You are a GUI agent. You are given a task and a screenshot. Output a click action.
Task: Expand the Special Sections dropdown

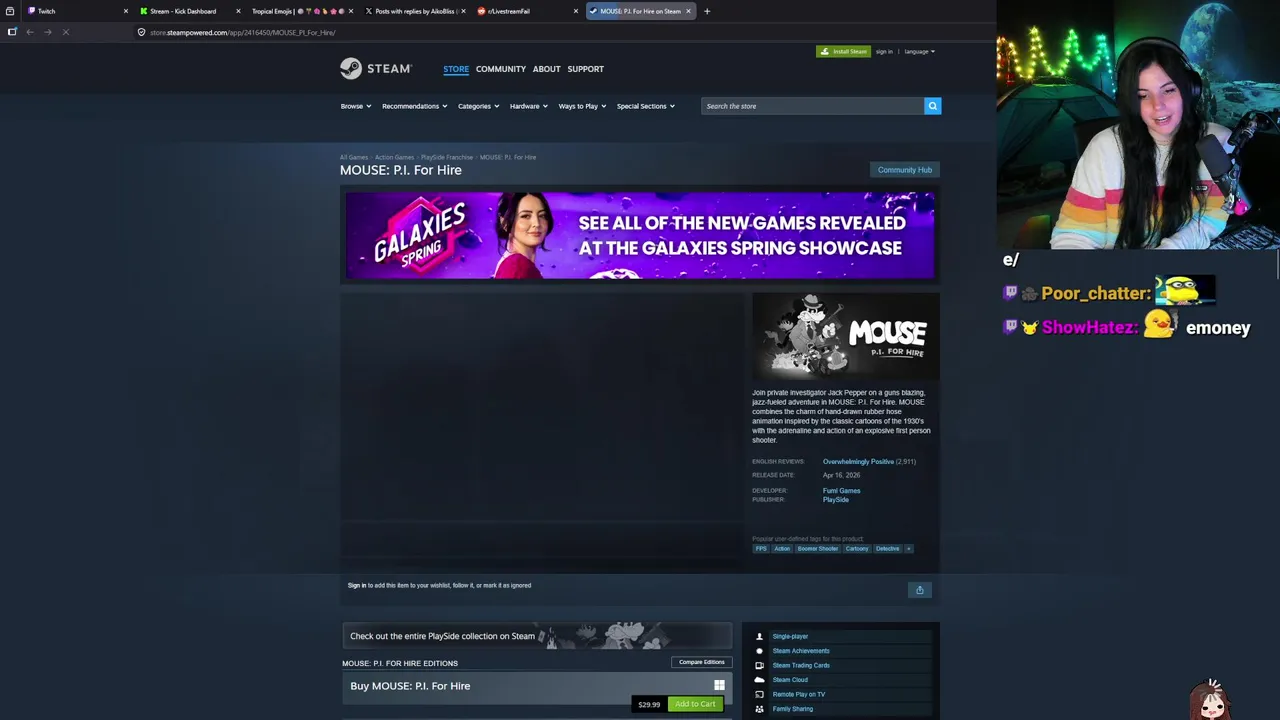[x=646, y=106]
